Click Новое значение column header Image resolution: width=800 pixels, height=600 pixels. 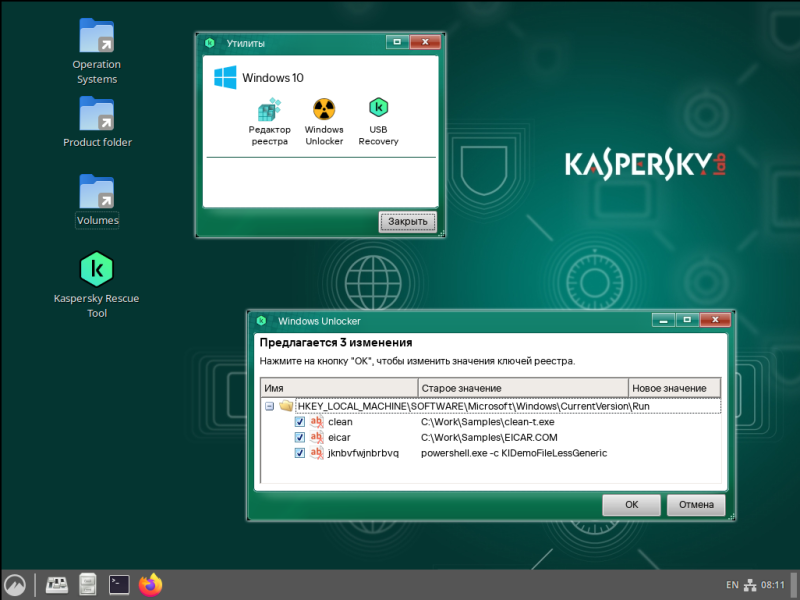coord(674,388)
